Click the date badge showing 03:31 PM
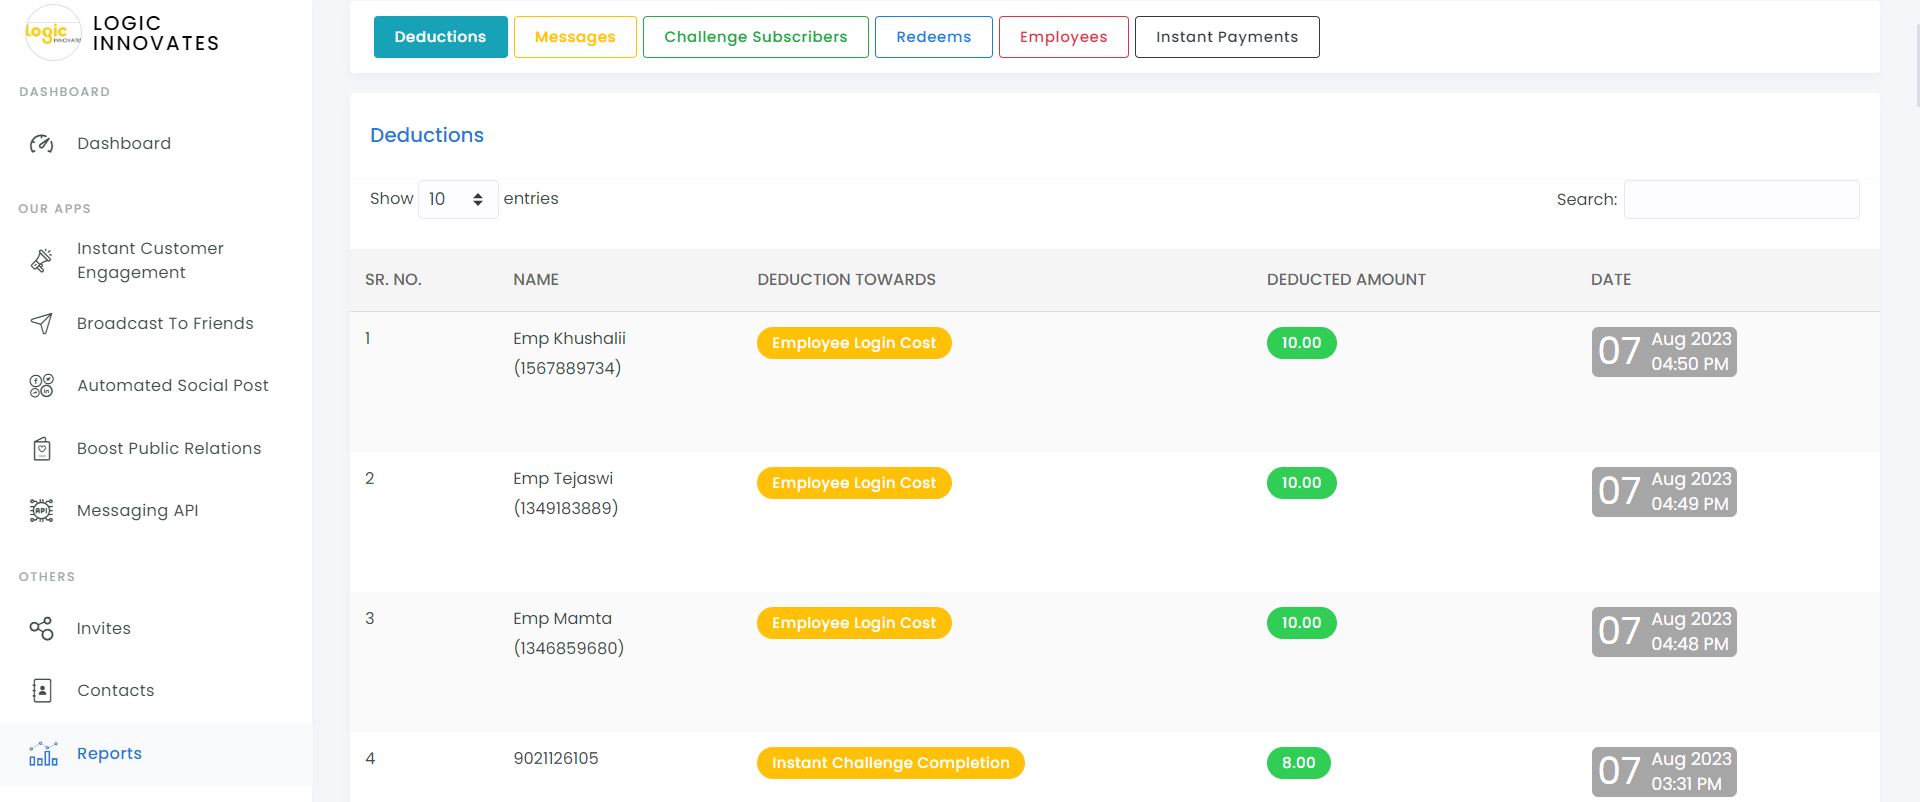The height and width of the screenshot is (802, 1920). point(1664,772)
